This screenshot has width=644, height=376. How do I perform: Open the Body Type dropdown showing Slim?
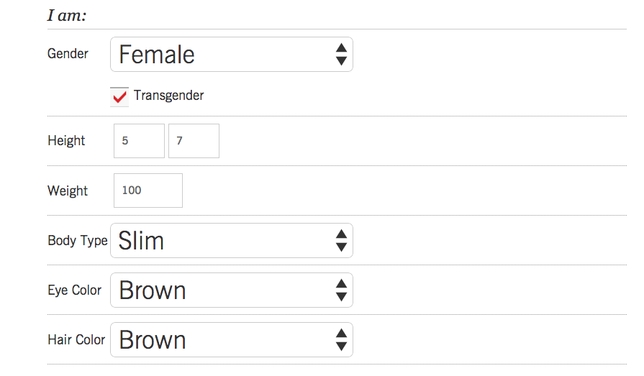tap(232, 240)
